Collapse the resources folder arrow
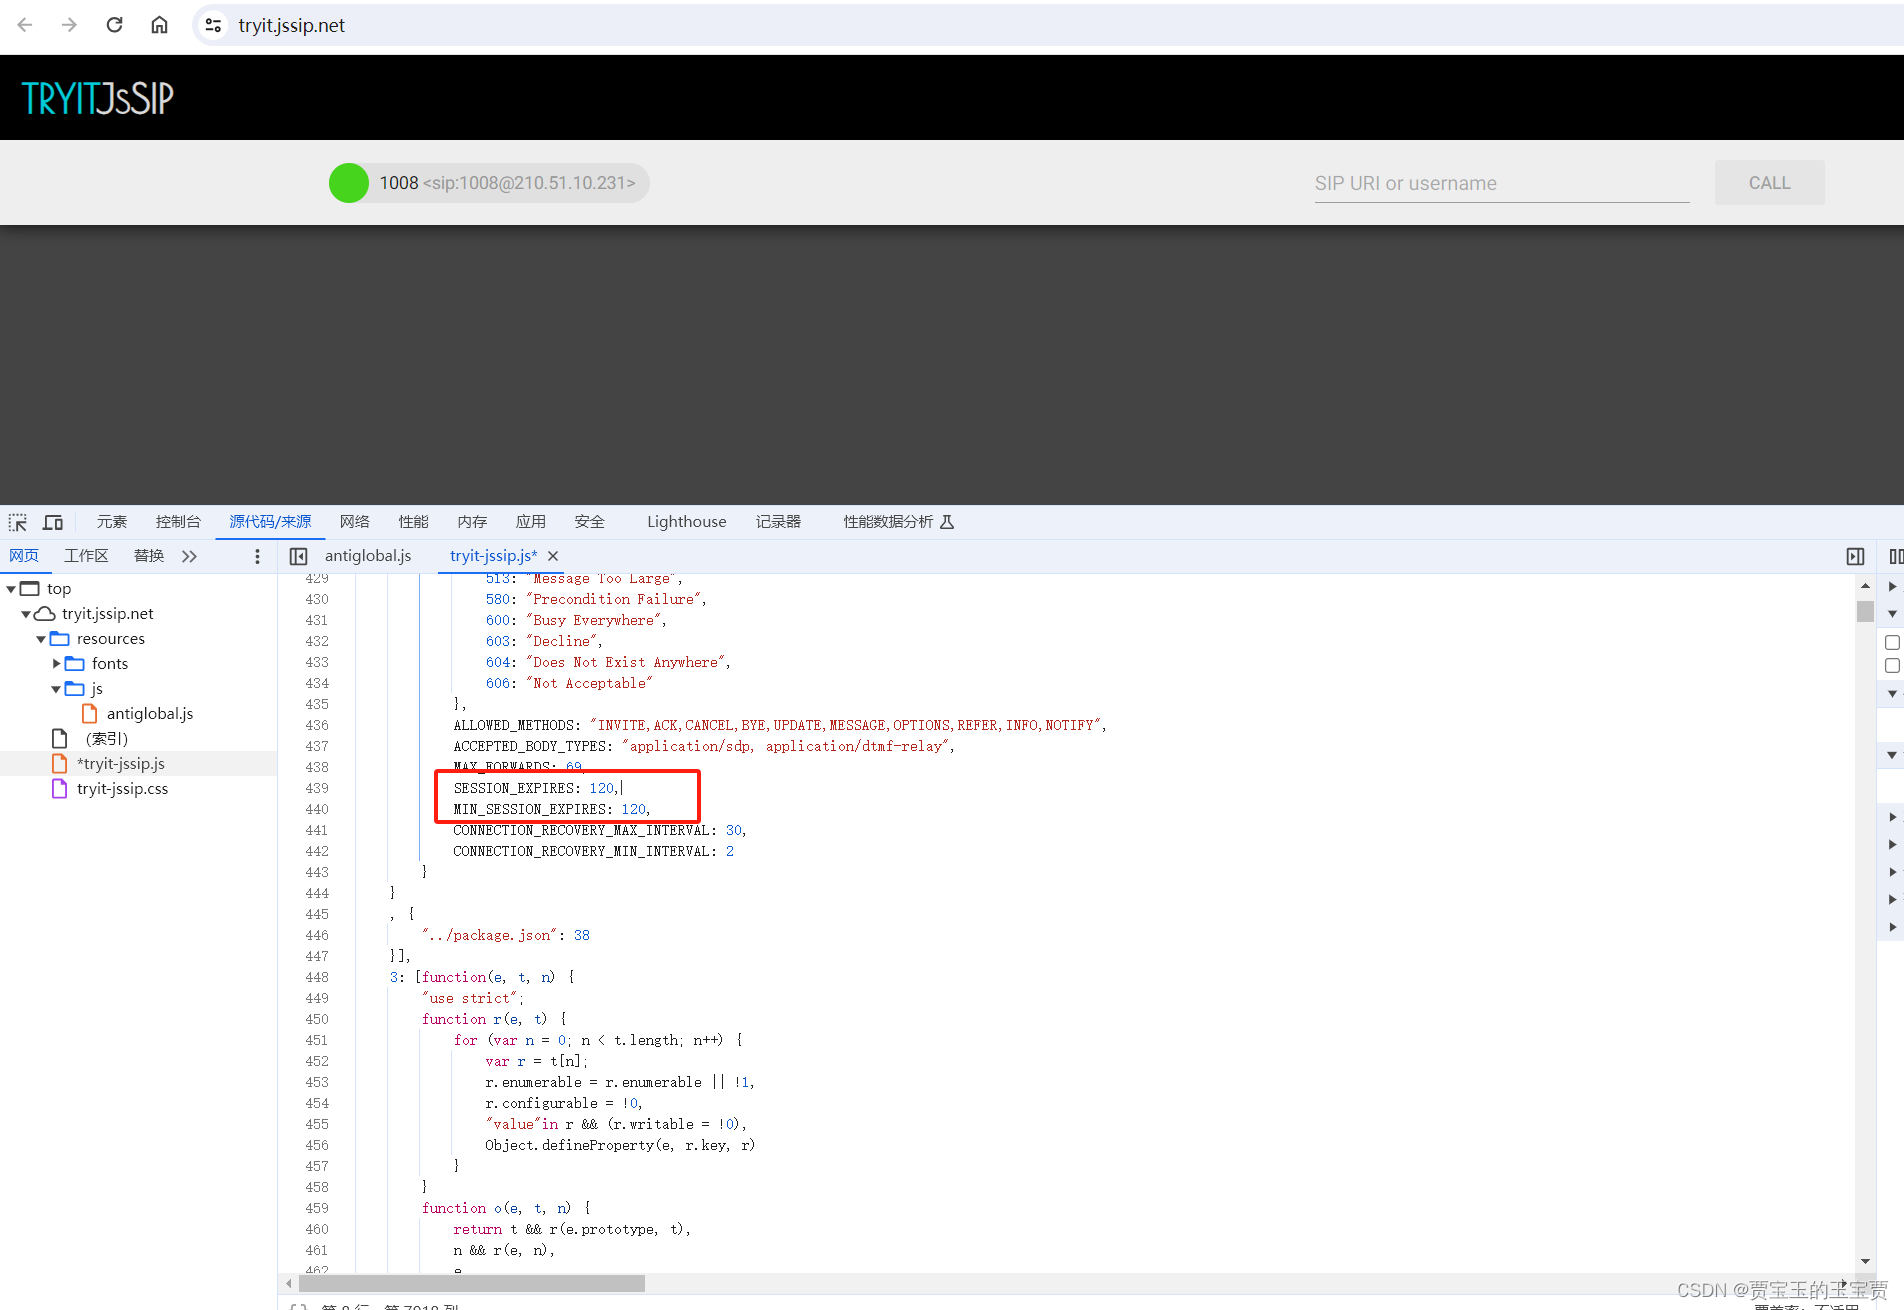The width and height of the screenshot is (1904, 1310). pos(41,639)
